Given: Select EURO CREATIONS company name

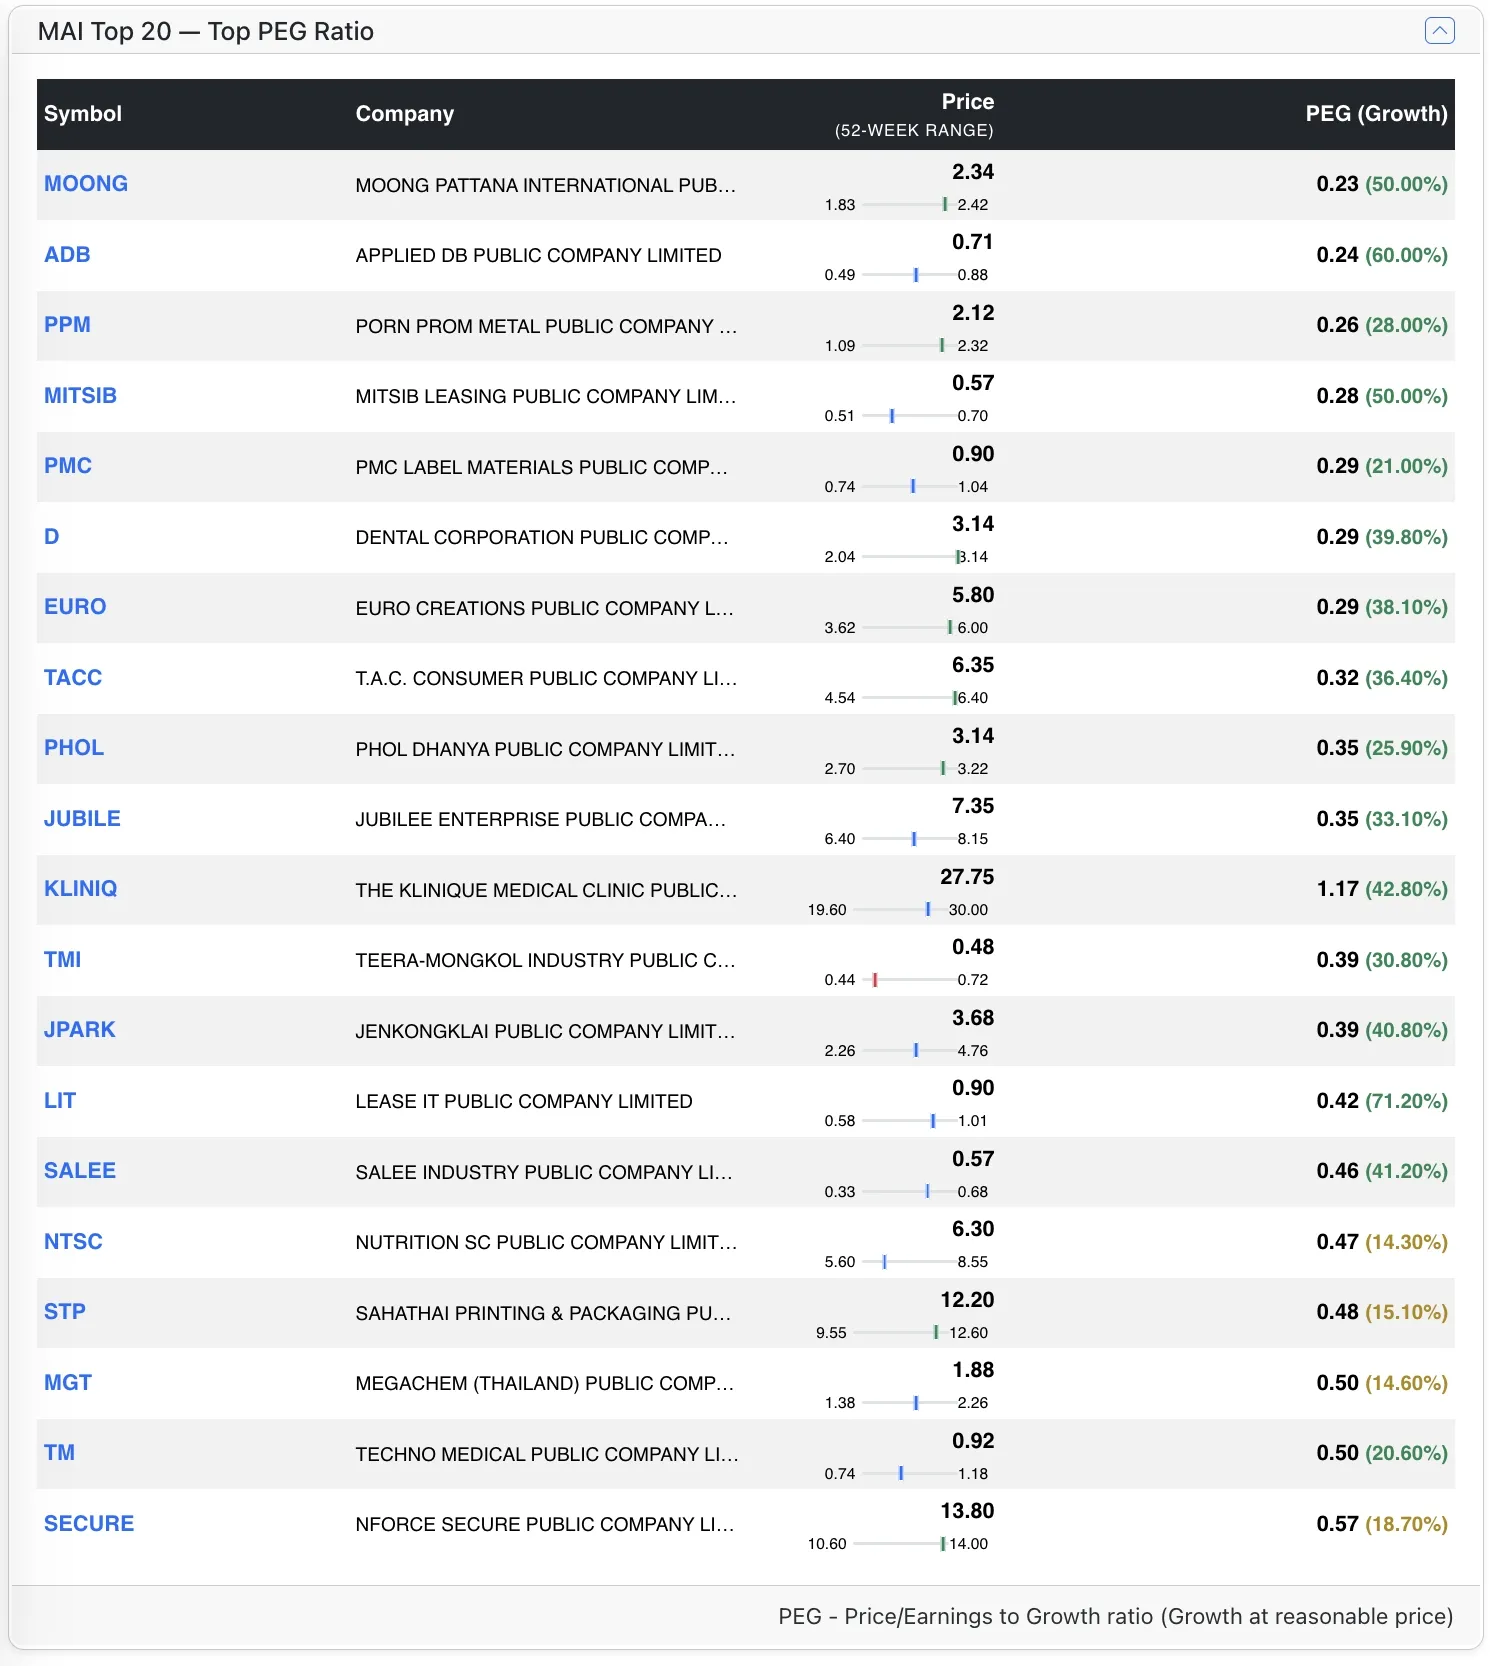Looking at the screenshot, I should tap(545, 608).
